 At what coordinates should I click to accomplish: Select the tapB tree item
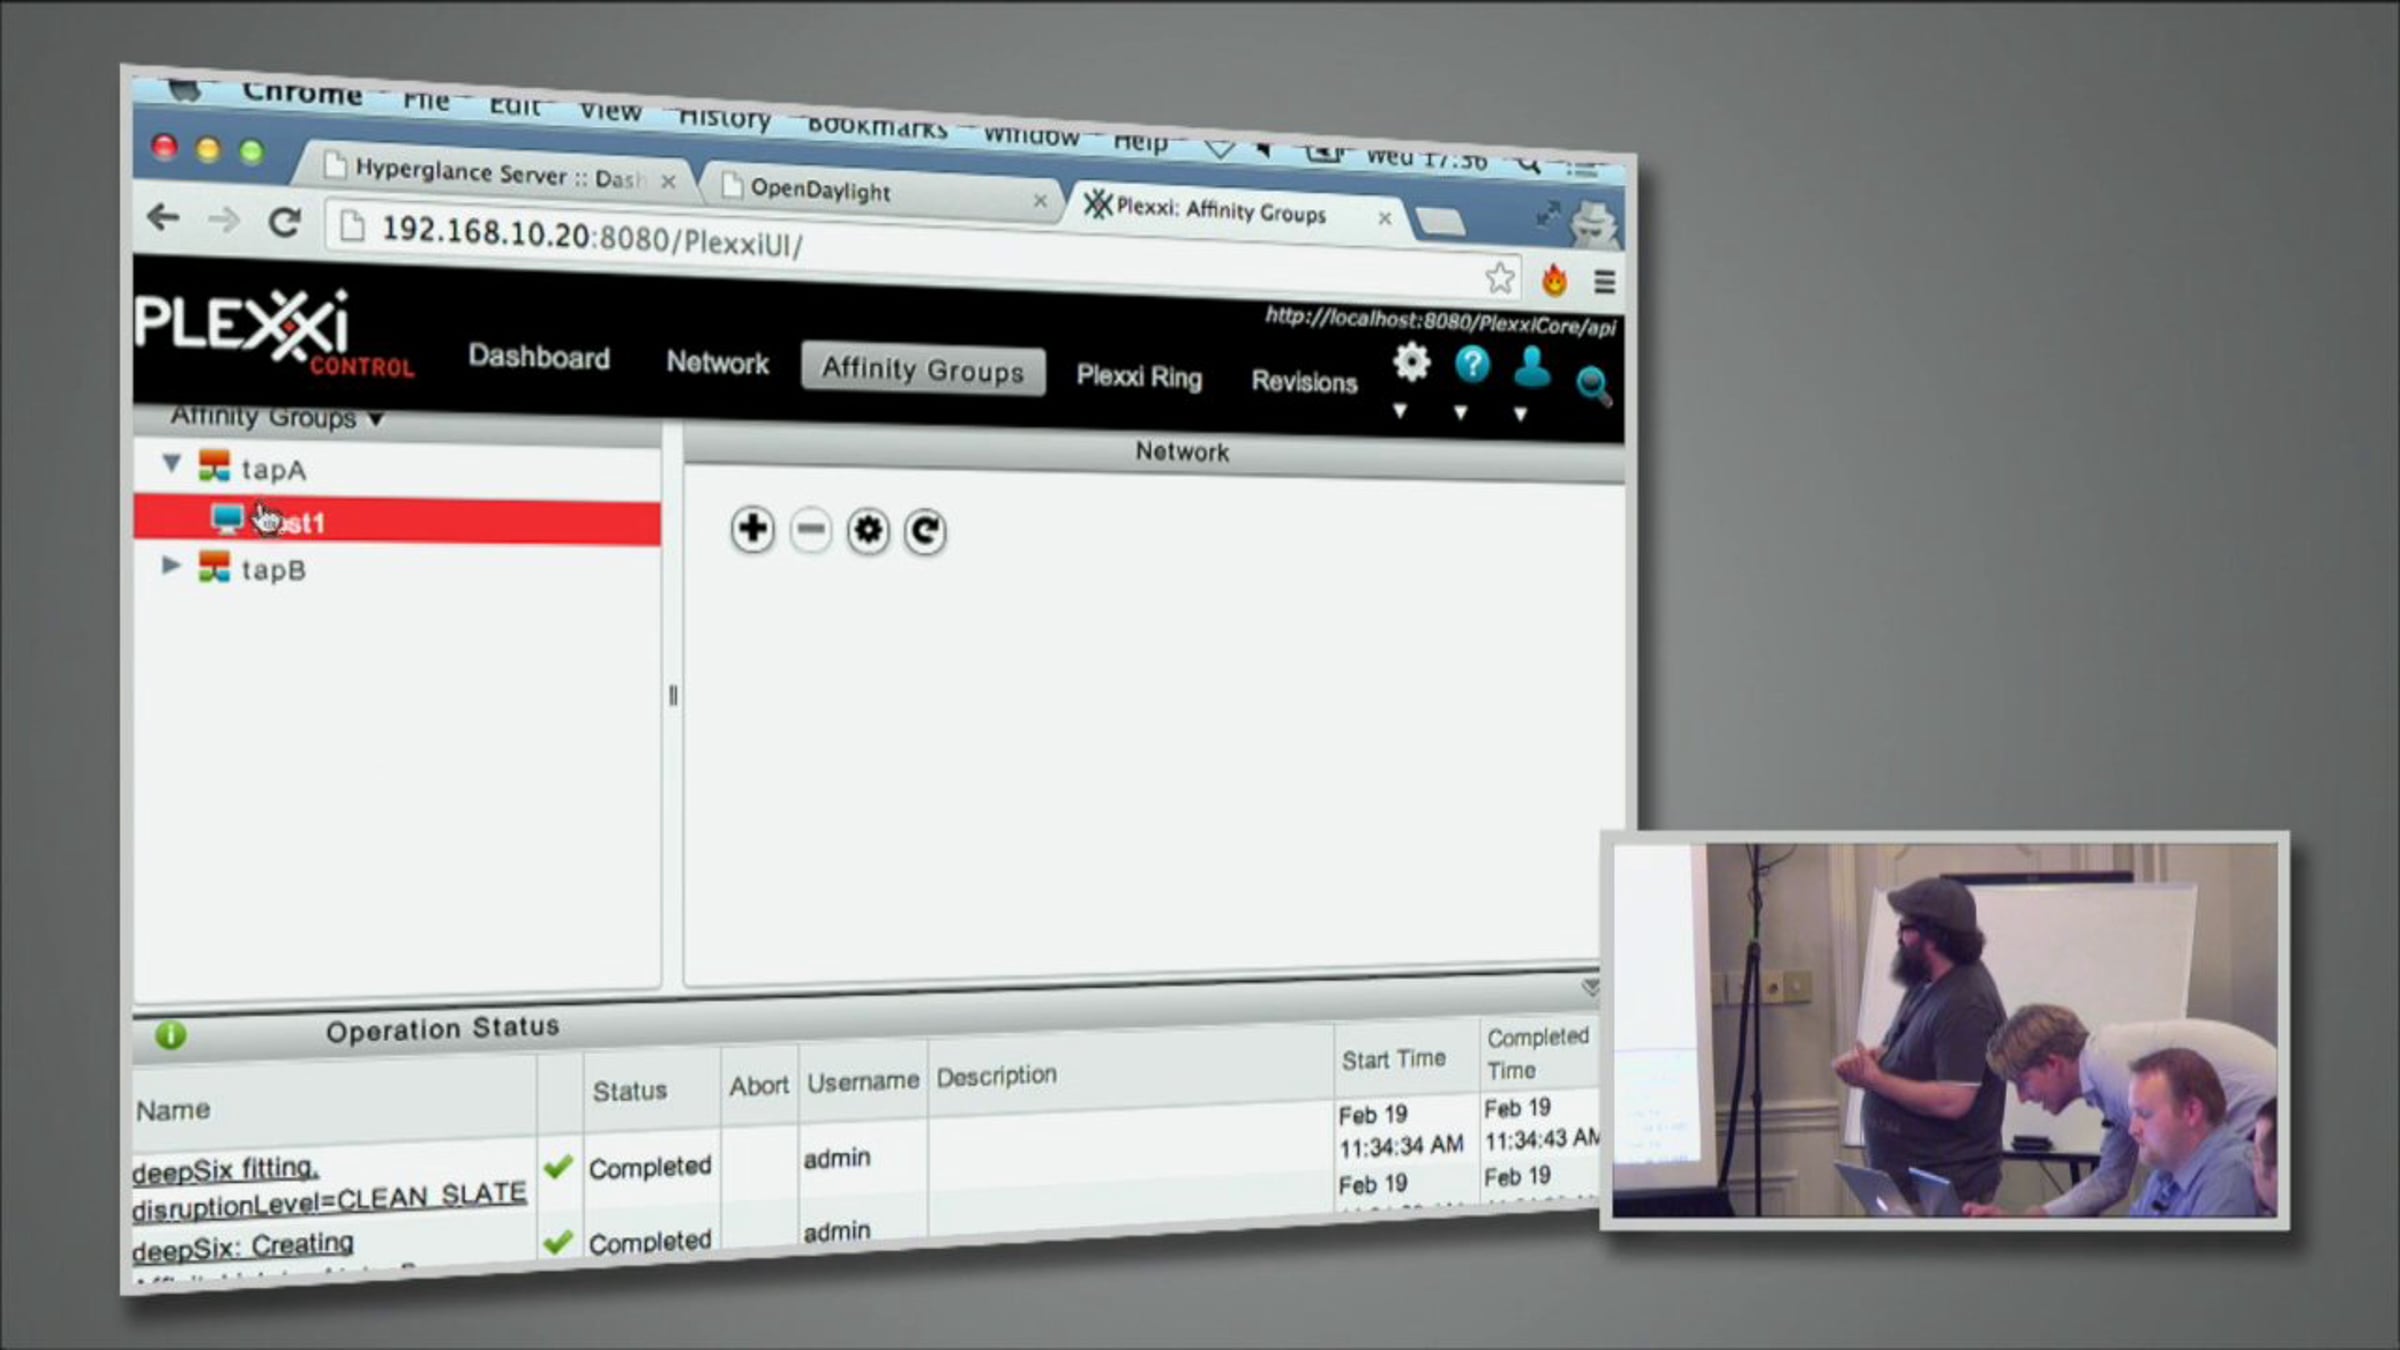coord(273,570)
